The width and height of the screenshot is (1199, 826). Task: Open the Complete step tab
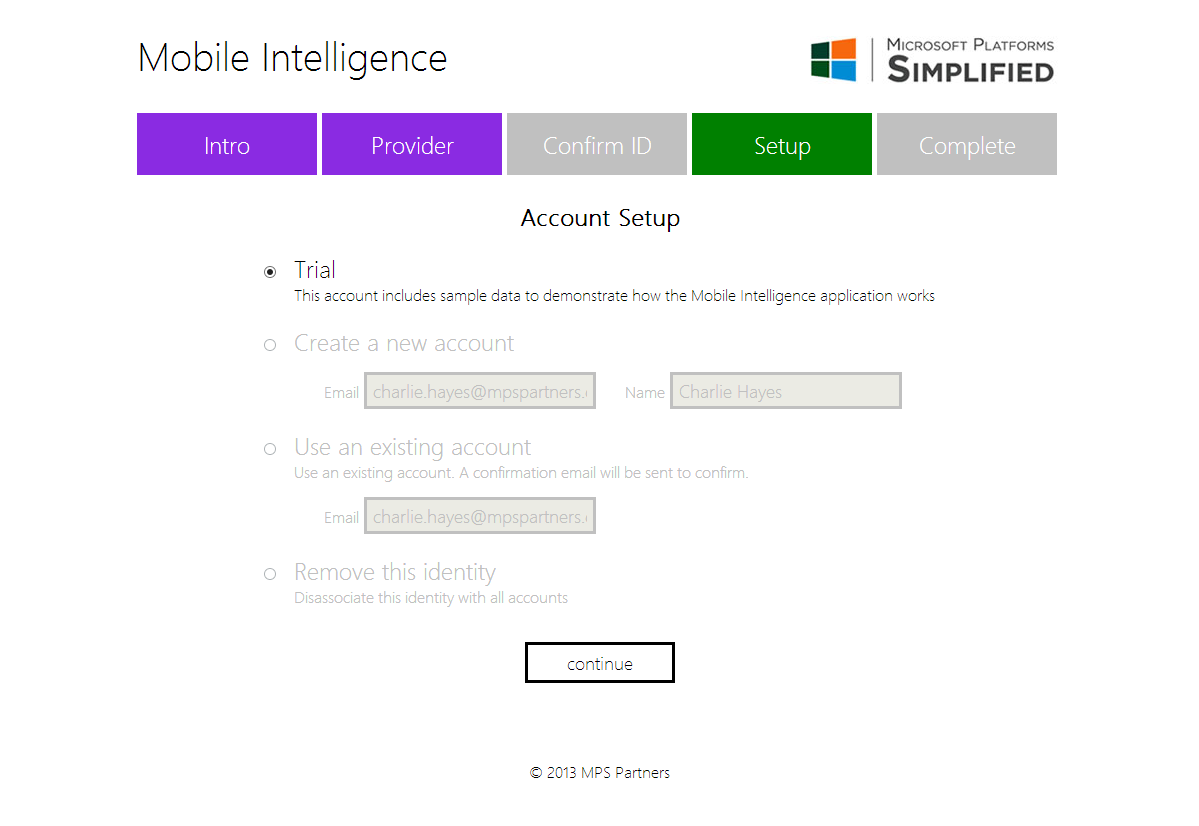(x=967, y=144)
